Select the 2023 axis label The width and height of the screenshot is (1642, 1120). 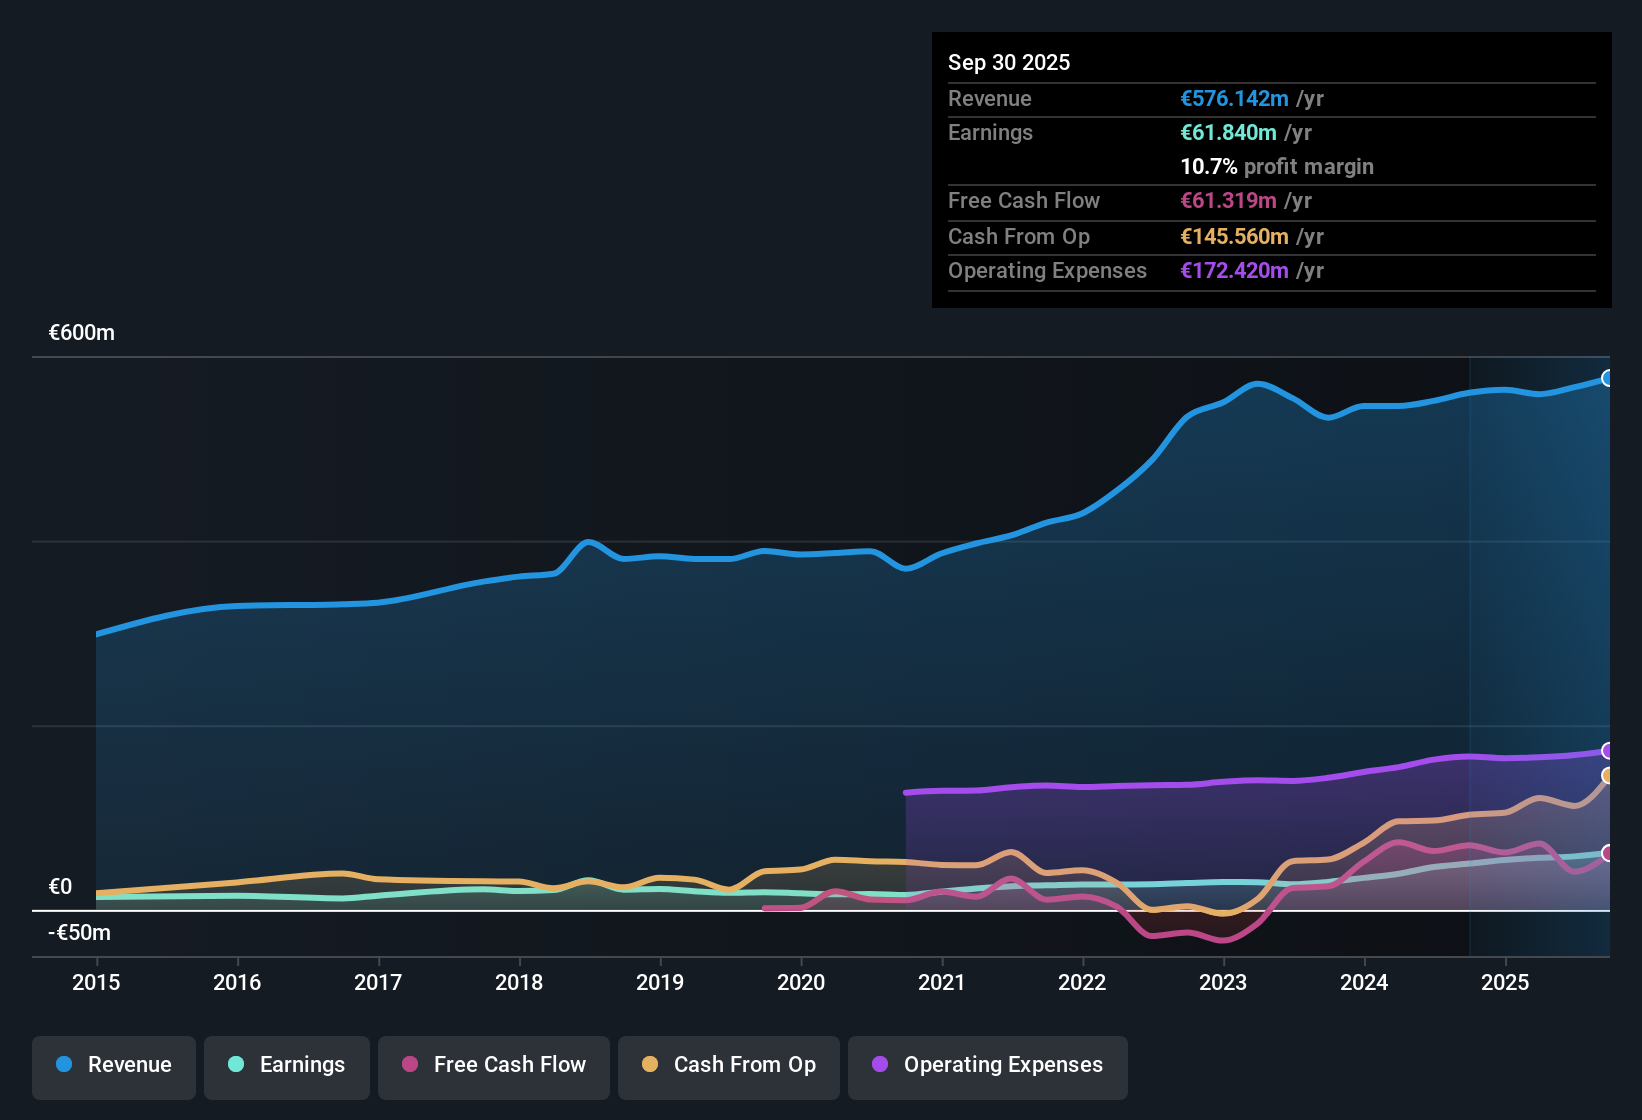tap(1222, 983)
